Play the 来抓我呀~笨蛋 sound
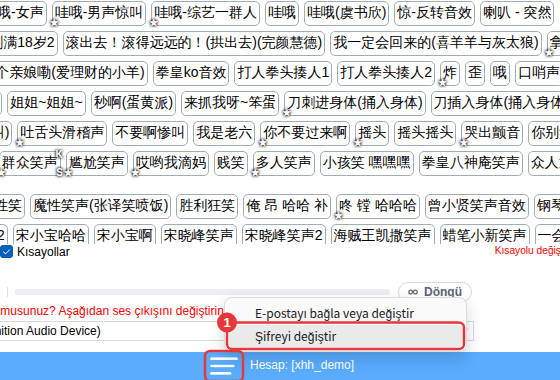This screenshot has height=380, width=560. pos(230,103)
